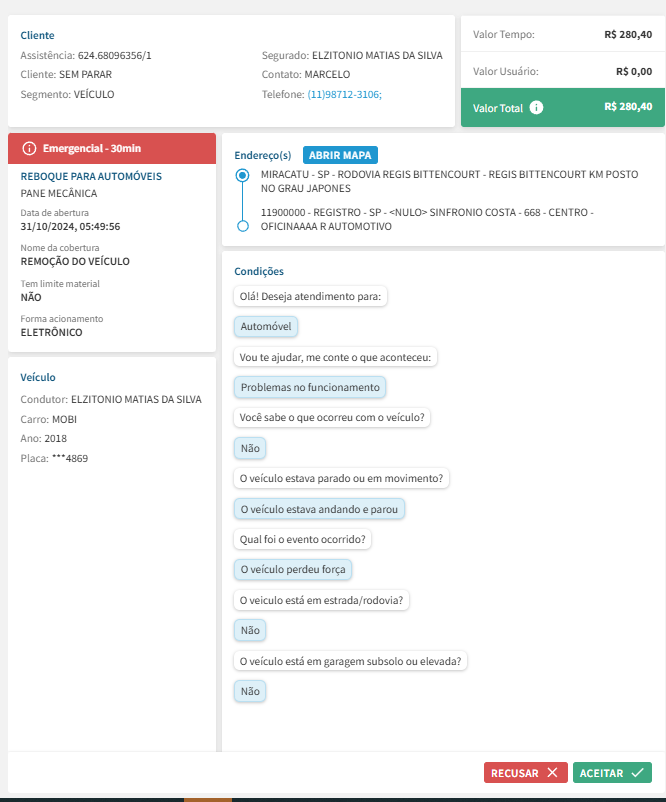Click the Não answer below the garagem subsolo question
Image resolution: width=666 pixels, height=802 pixels.
coord(250,691)
